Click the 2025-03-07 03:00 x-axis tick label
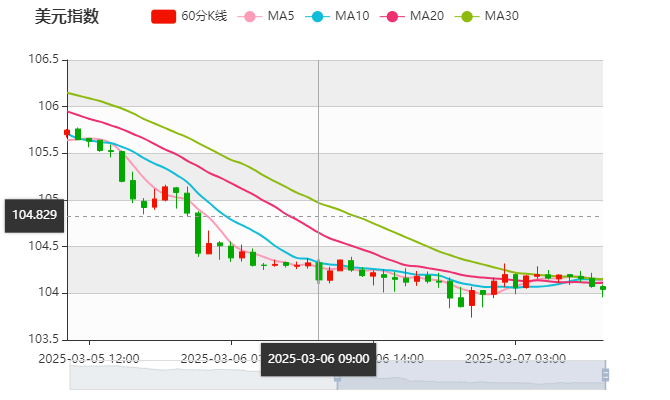 click(x=516, y=357)
